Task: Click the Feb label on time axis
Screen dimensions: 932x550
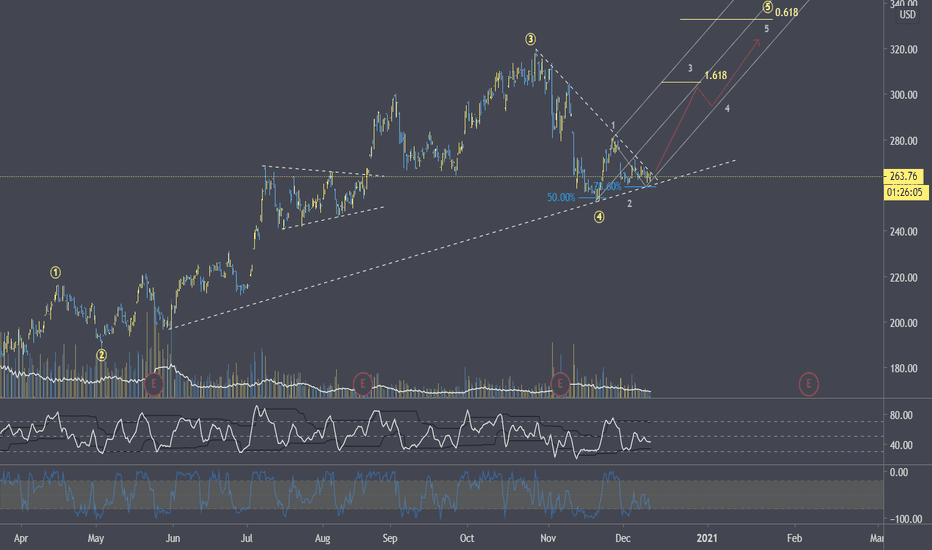Action: point(794,538)
